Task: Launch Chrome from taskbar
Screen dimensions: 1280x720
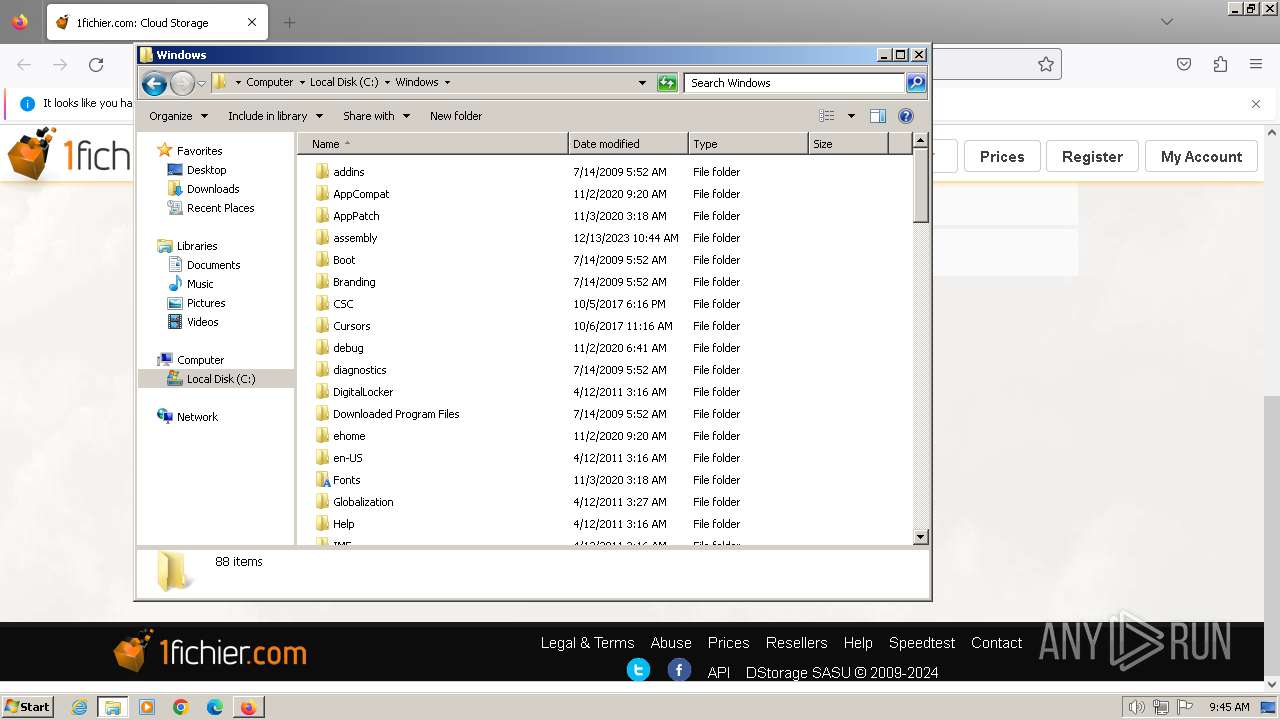Action: pos(181,707)
